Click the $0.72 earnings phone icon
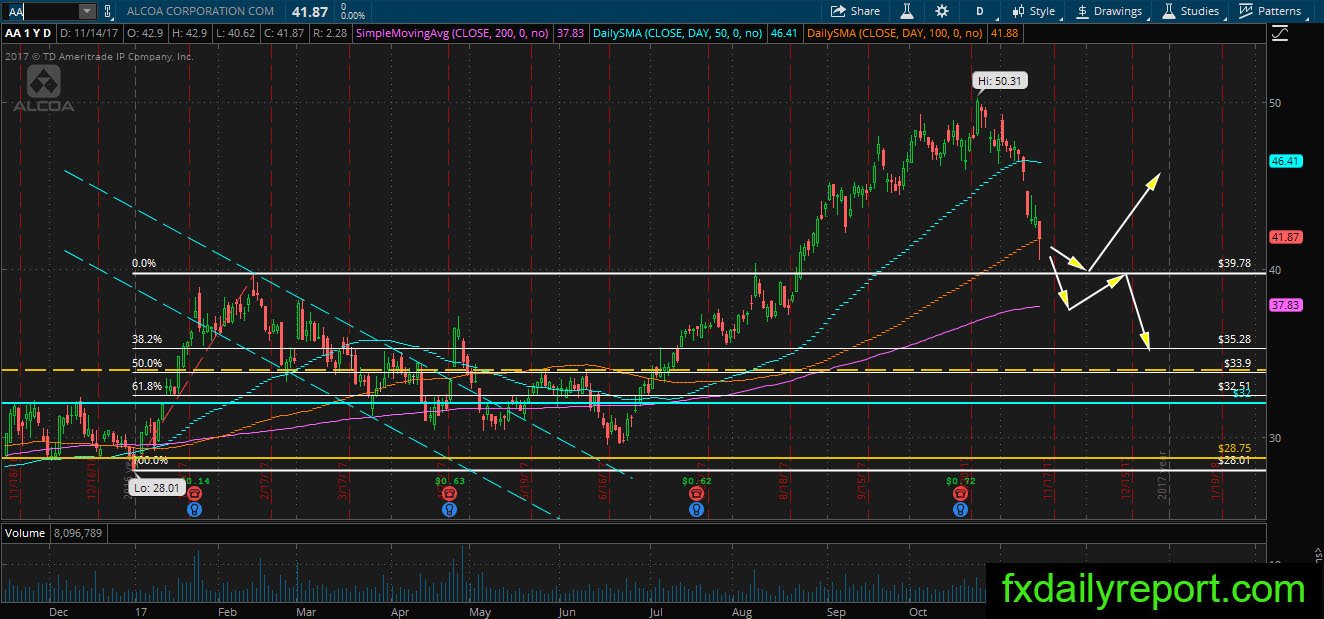The height and width of the screenshot is (619, 1324). click(x=960, y=493)
